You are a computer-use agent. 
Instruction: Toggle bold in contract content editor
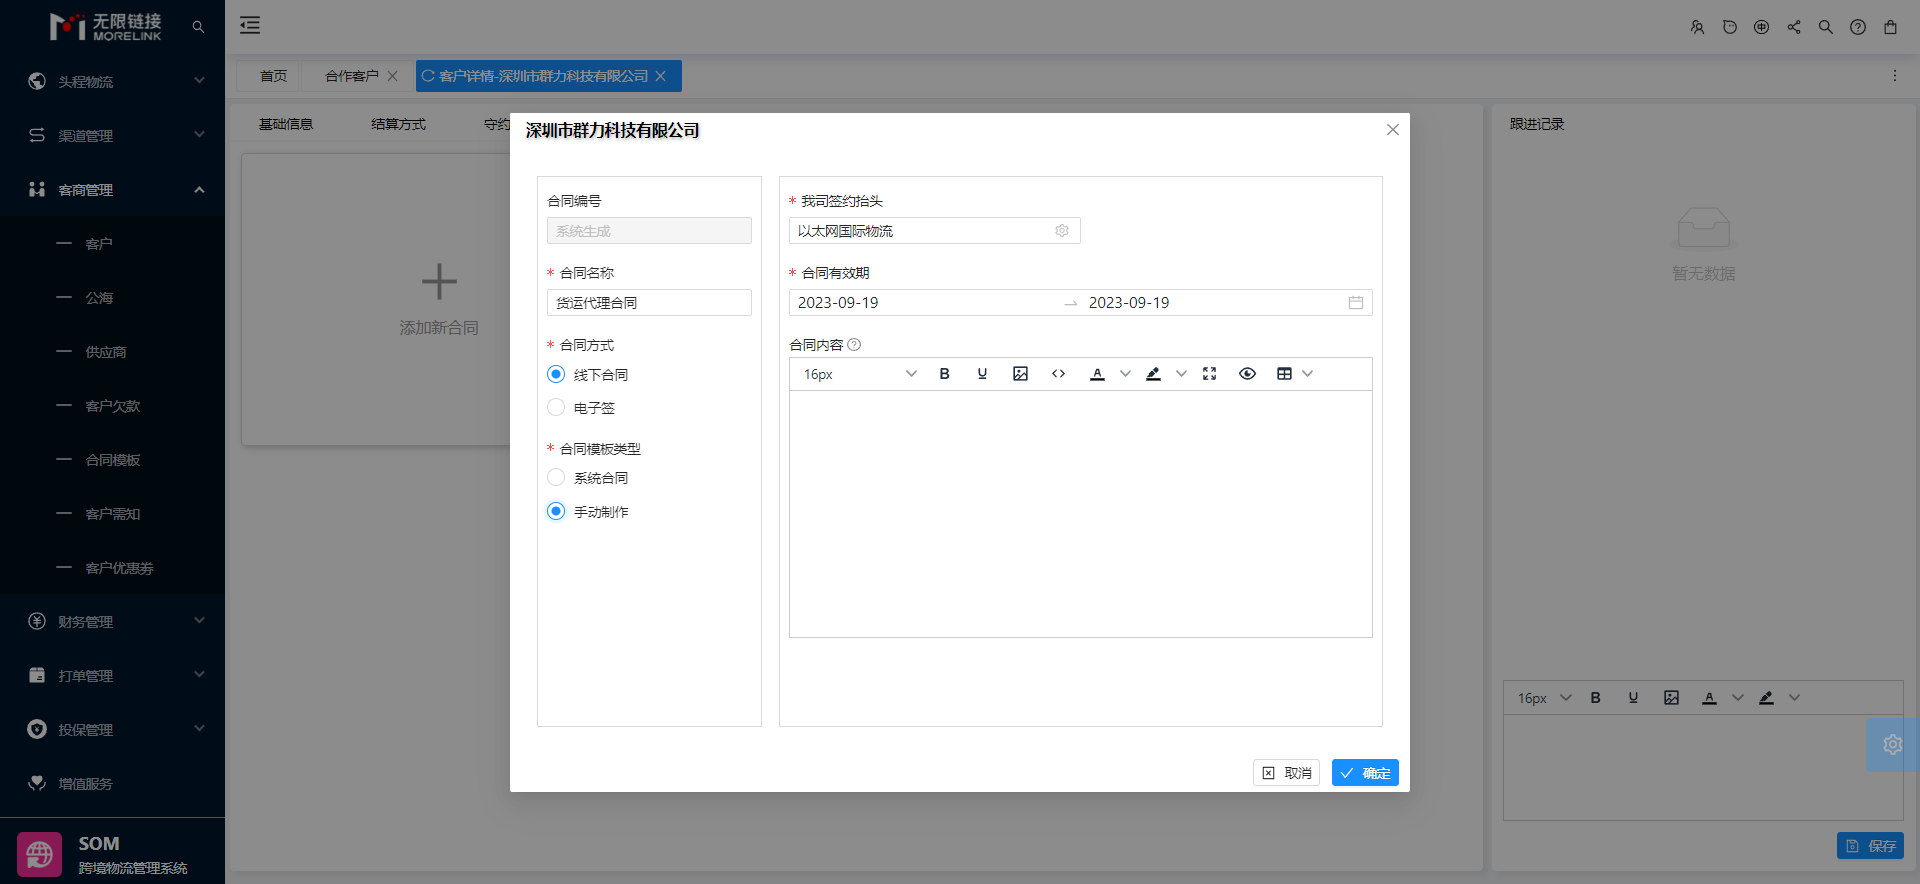tap(944, 374)
